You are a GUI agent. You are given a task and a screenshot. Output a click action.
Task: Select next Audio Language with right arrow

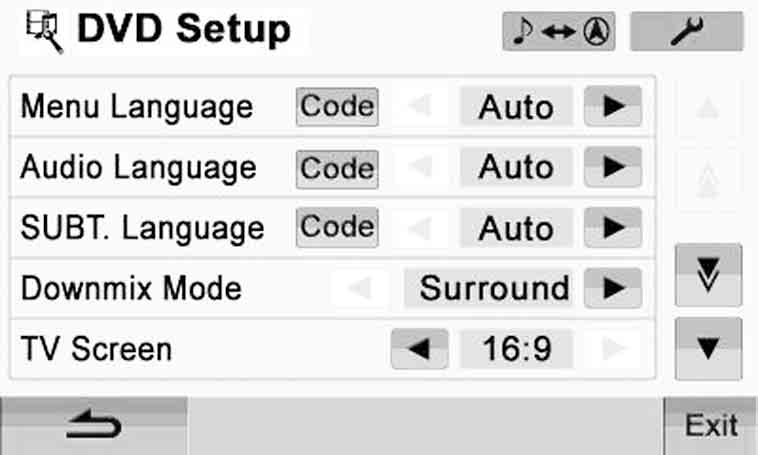[613, 167]
